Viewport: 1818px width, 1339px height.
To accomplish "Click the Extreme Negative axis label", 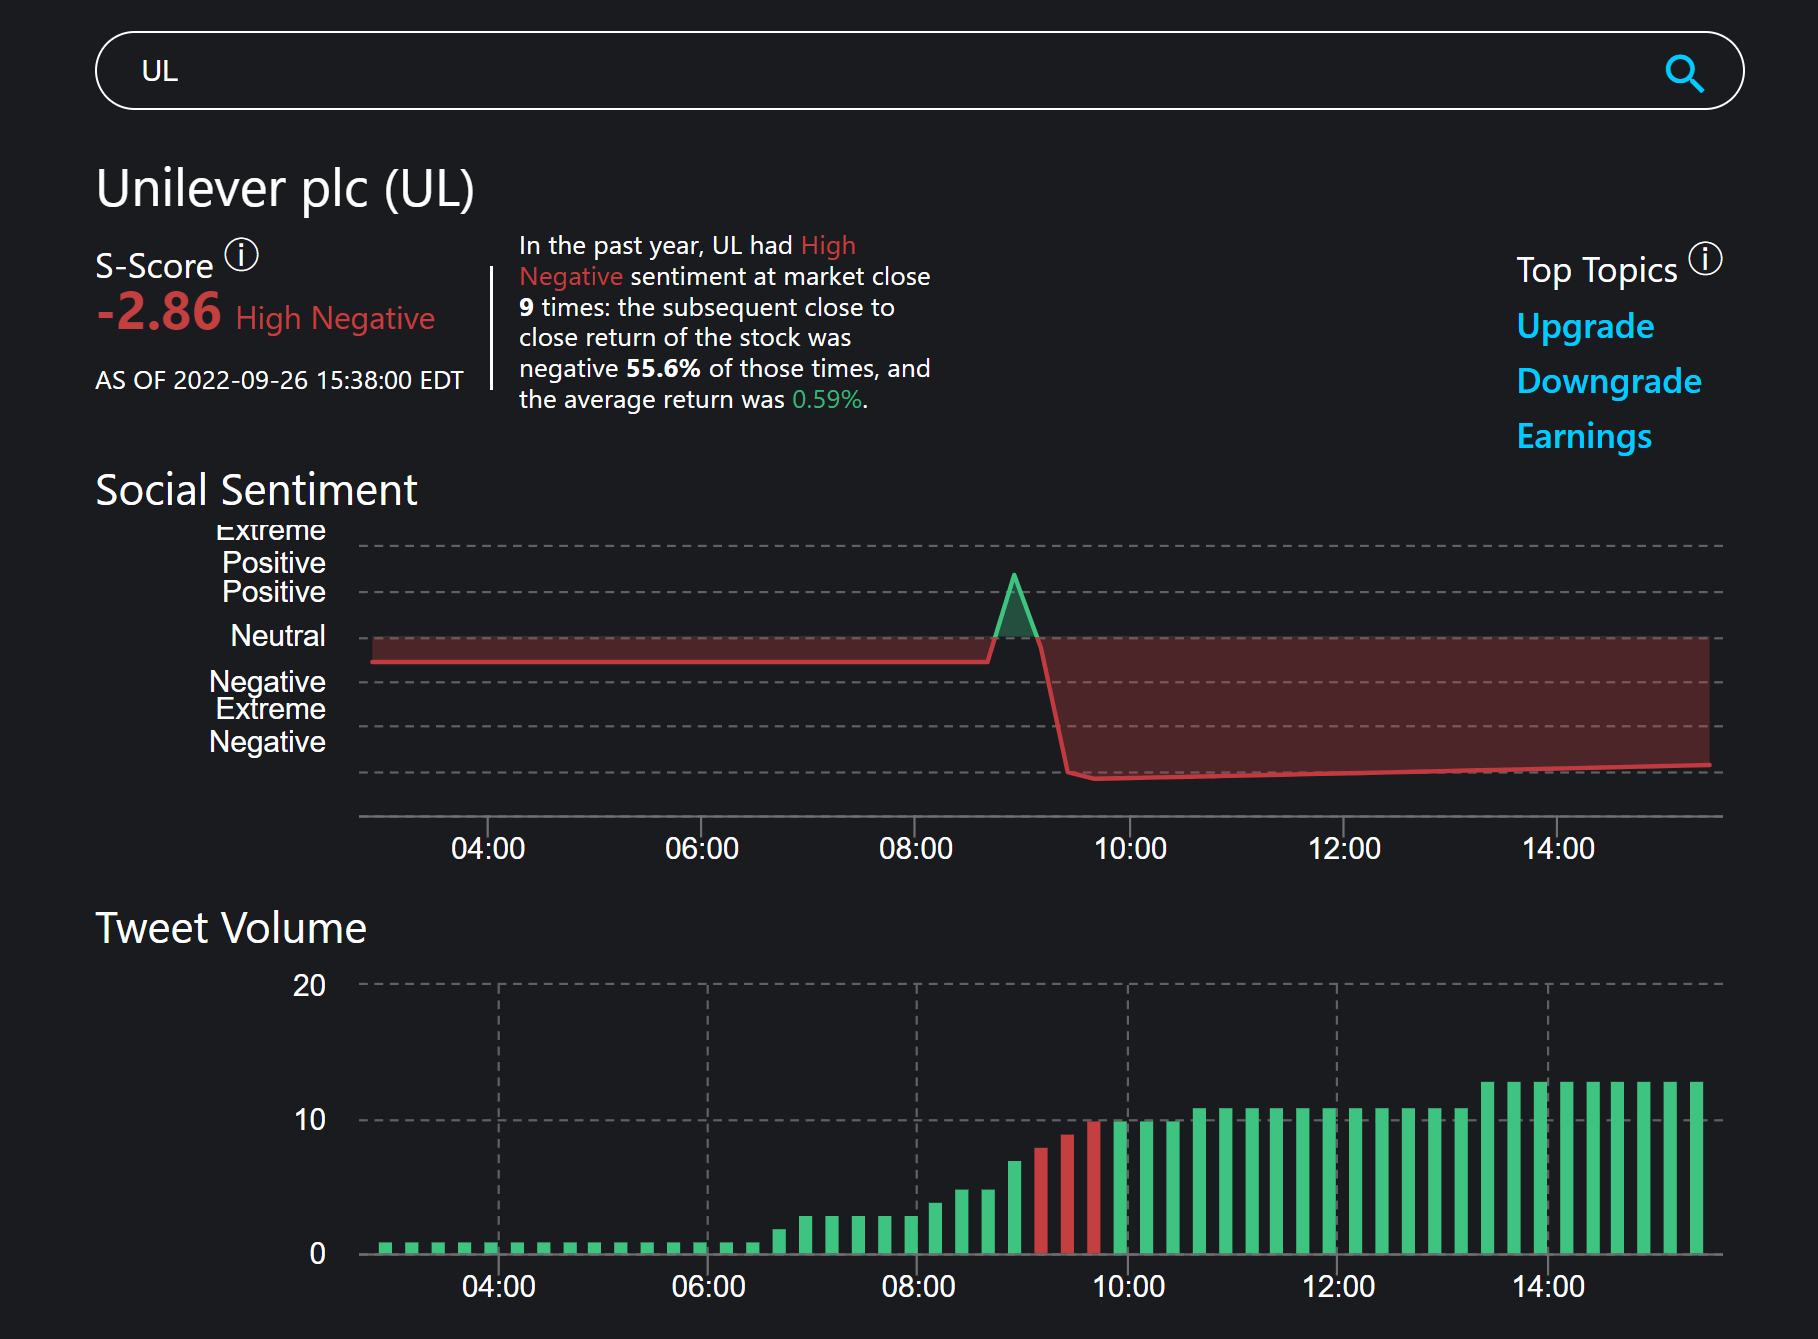I will pos(268,725).
